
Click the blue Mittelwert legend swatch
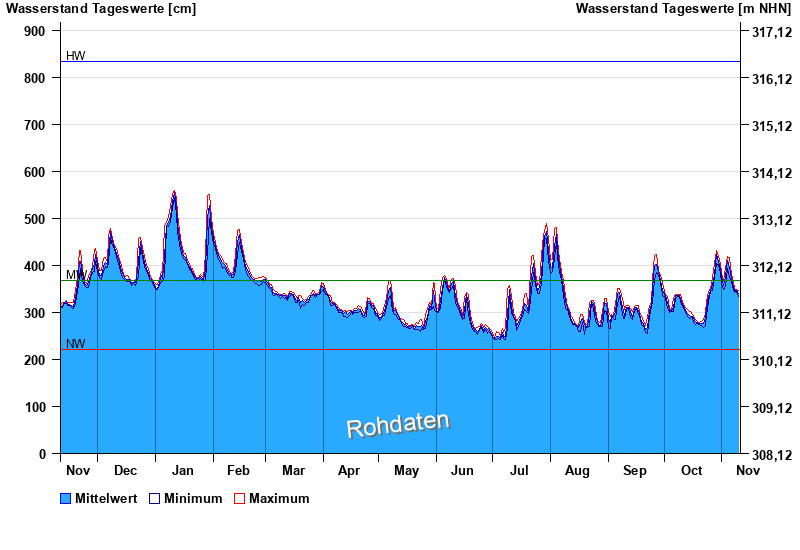[66, 498]
